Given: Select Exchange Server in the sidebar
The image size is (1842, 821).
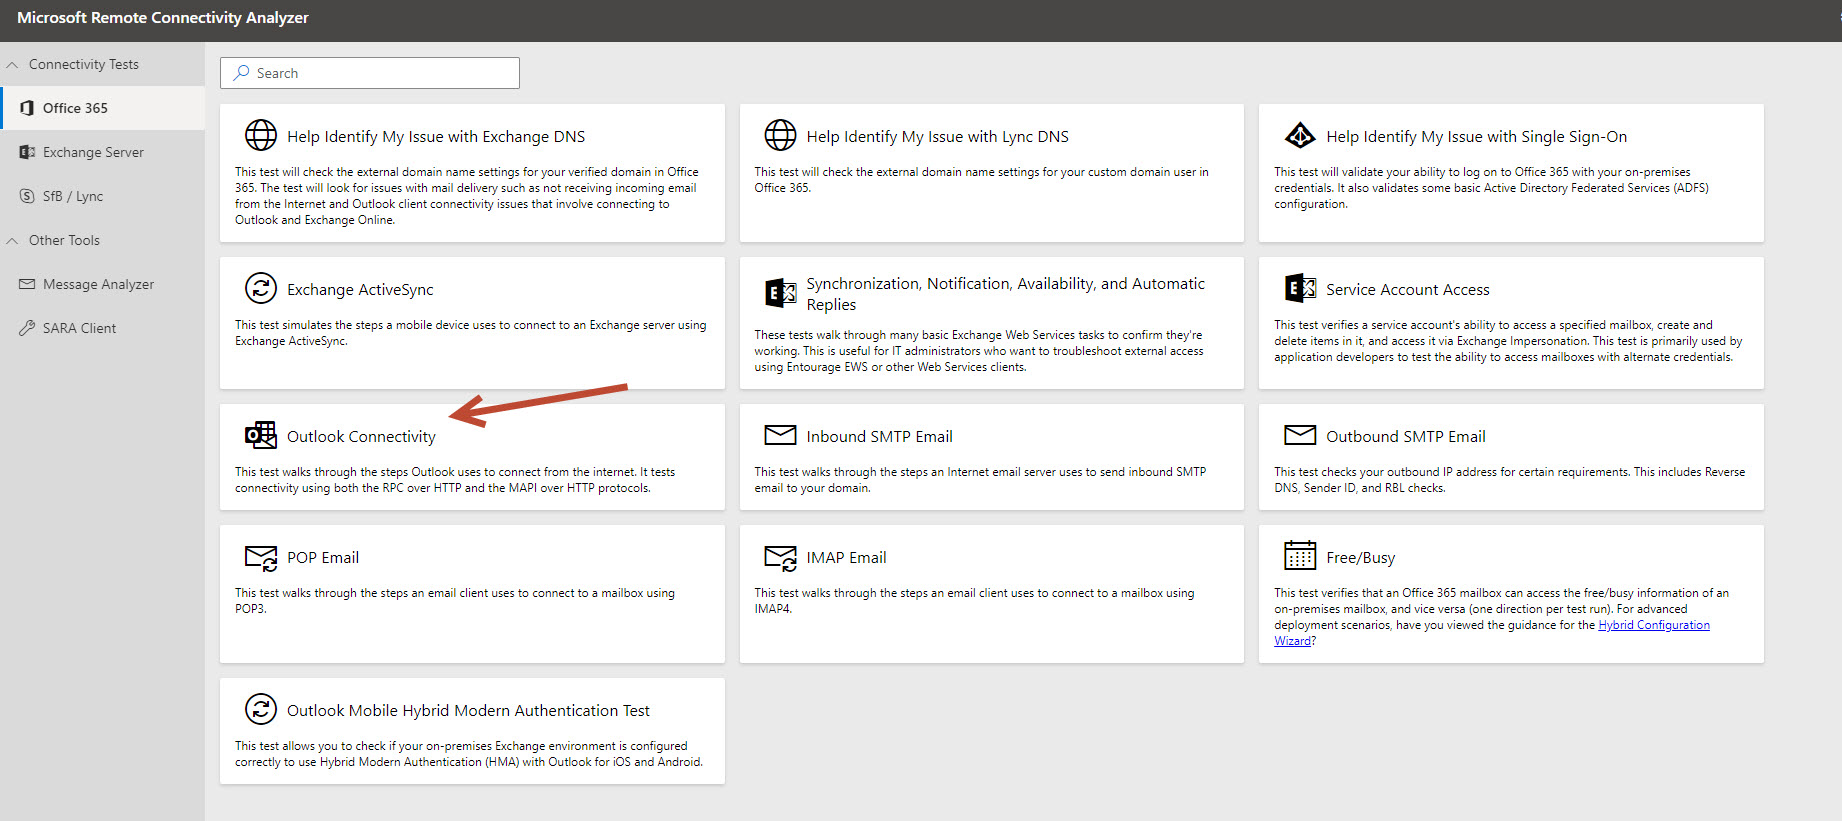Looking at the screenshot, I should pos(102,152).
